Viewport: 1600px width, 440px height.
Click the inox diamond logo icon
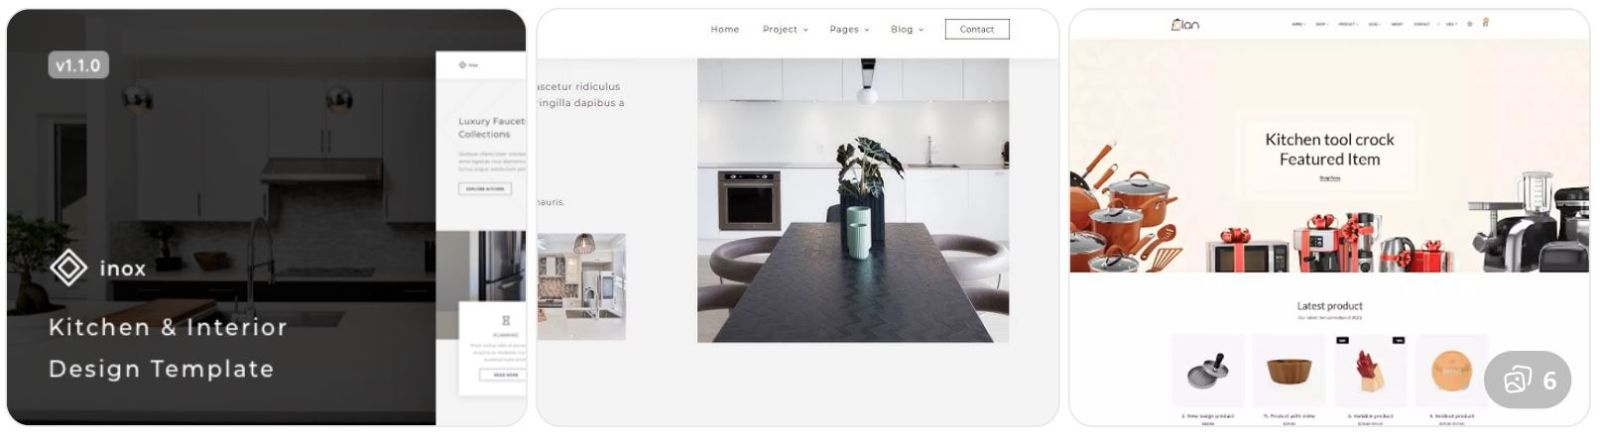(x=69, y=268)
